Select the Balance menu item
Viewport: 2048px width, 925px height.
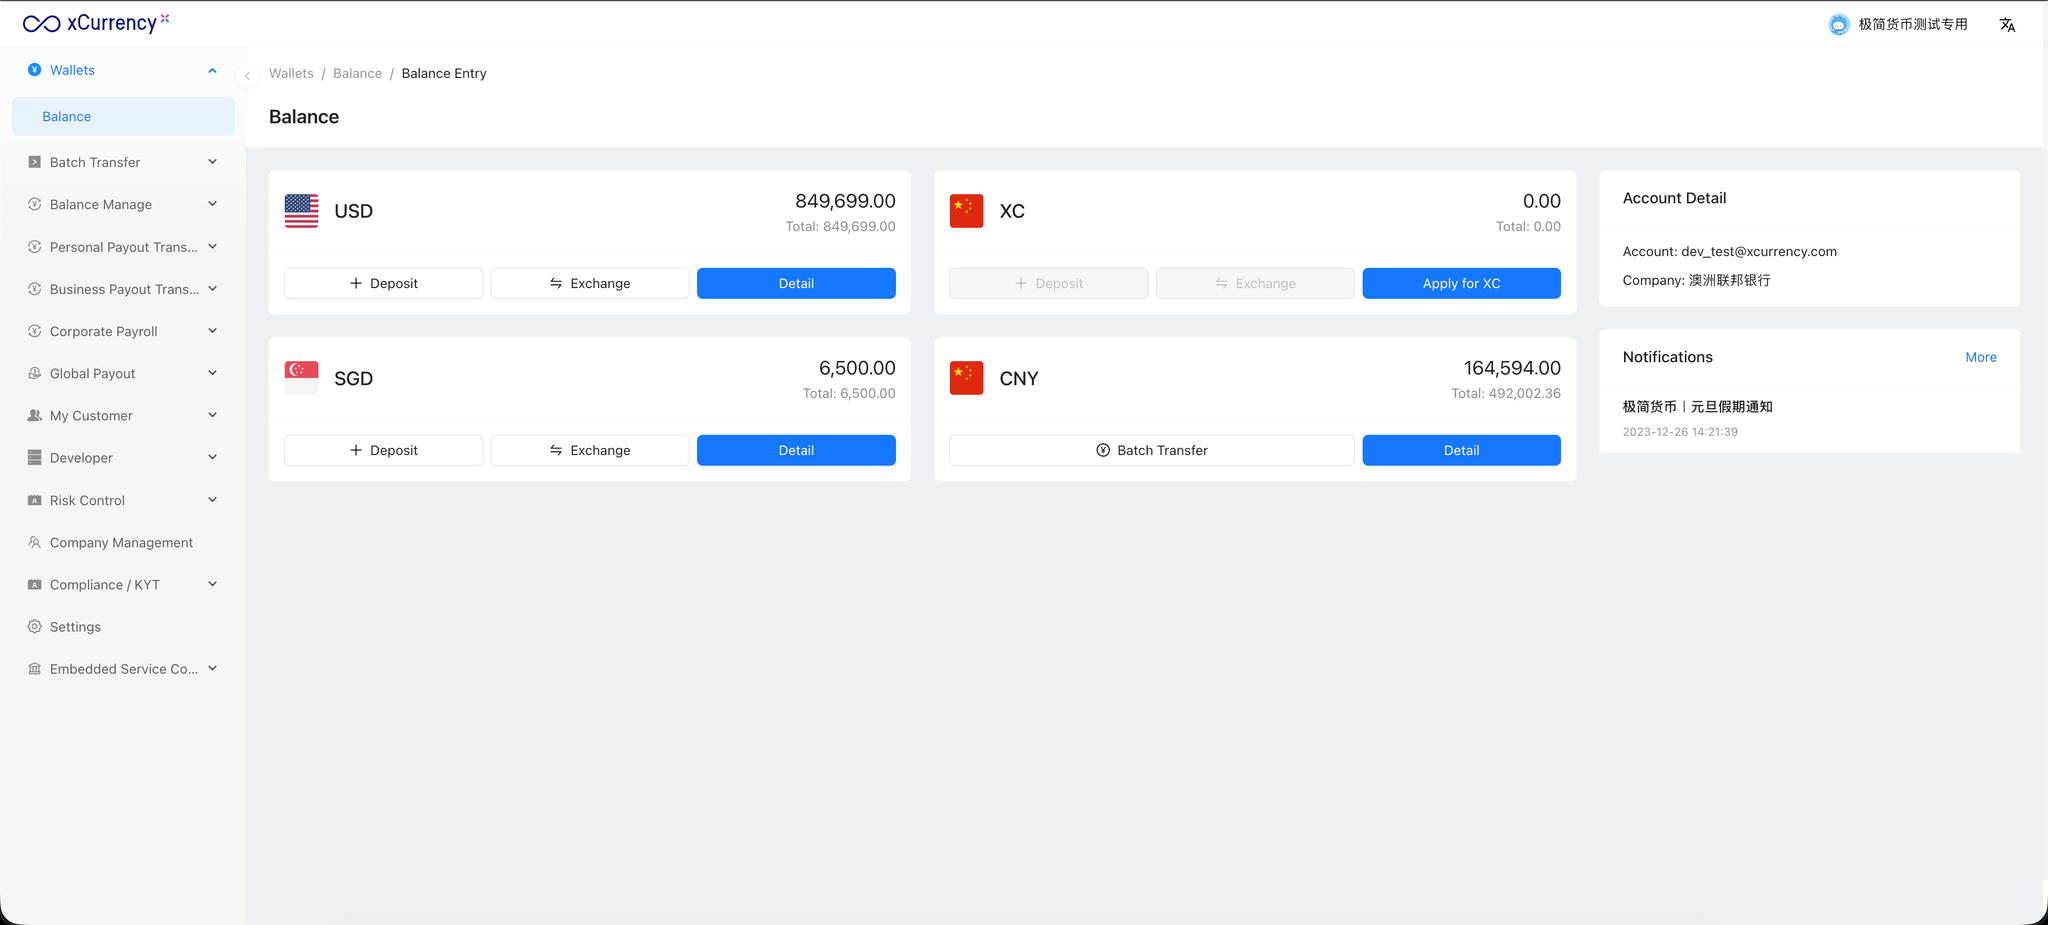coord(123,116)
